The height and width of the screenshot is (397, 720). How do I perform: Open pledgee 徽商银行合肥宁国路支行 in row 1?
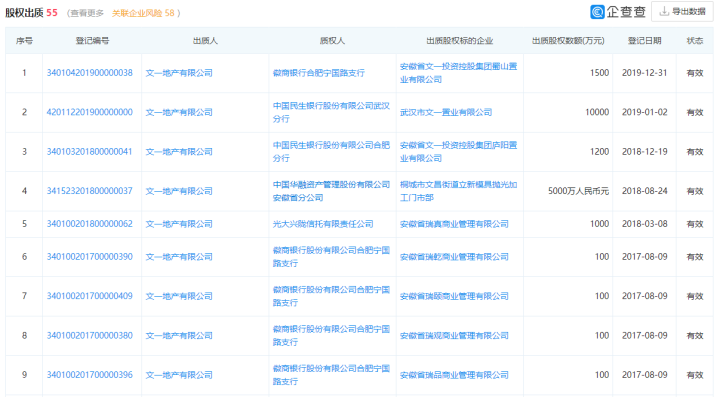point(319,73)
